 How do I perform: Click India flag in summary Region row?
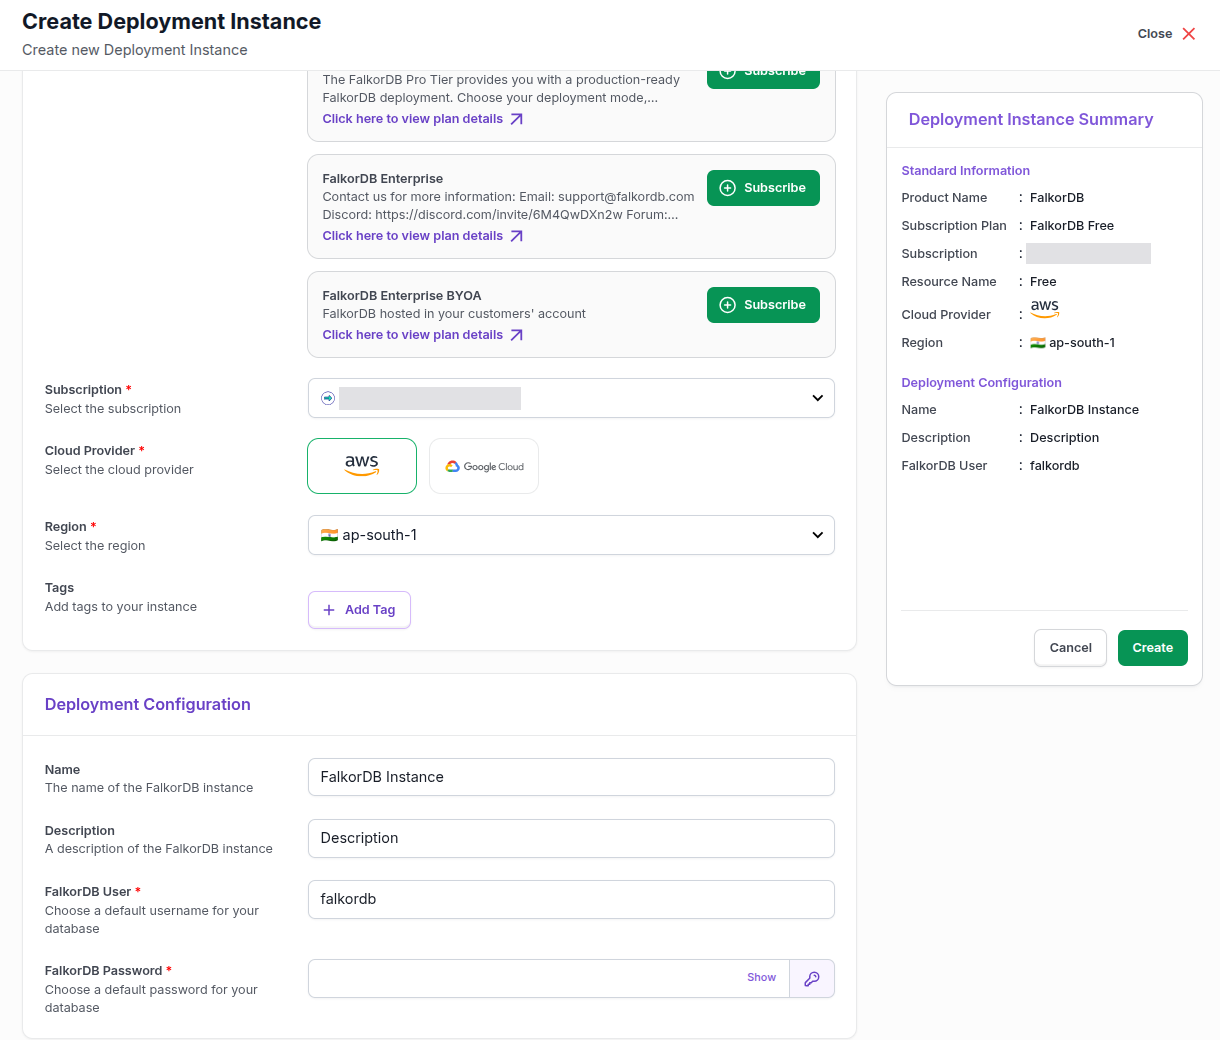tap(1038, 343)
